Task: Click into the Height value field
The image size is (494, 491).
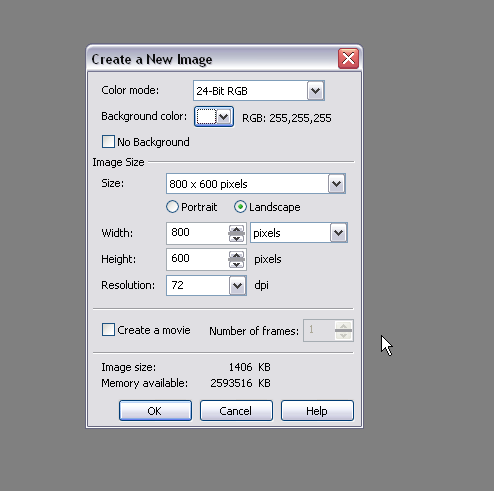Action: tap(197, 259)
